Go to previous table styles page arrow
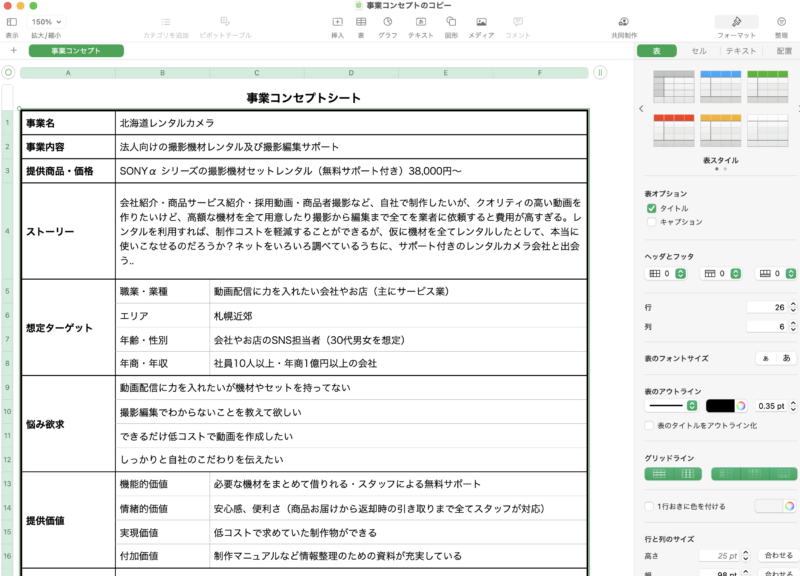 click(641, 109)
